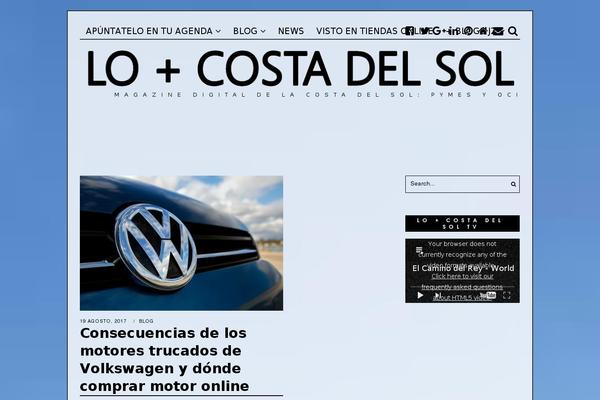Viewport: 600px width, 400px height.
Task: Click the El Camino del Rey video title
Action: click(463, 268)
